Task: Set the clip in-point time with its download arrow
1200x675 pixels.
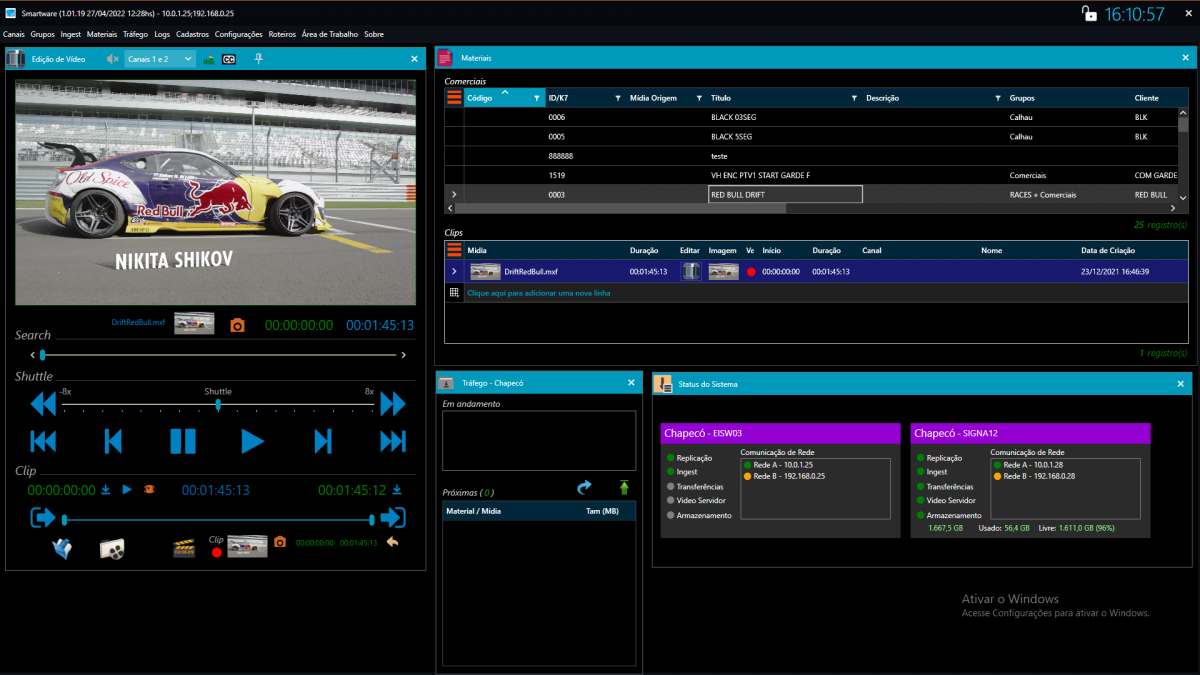Action: pyautogui.click(x=105, y=490)
